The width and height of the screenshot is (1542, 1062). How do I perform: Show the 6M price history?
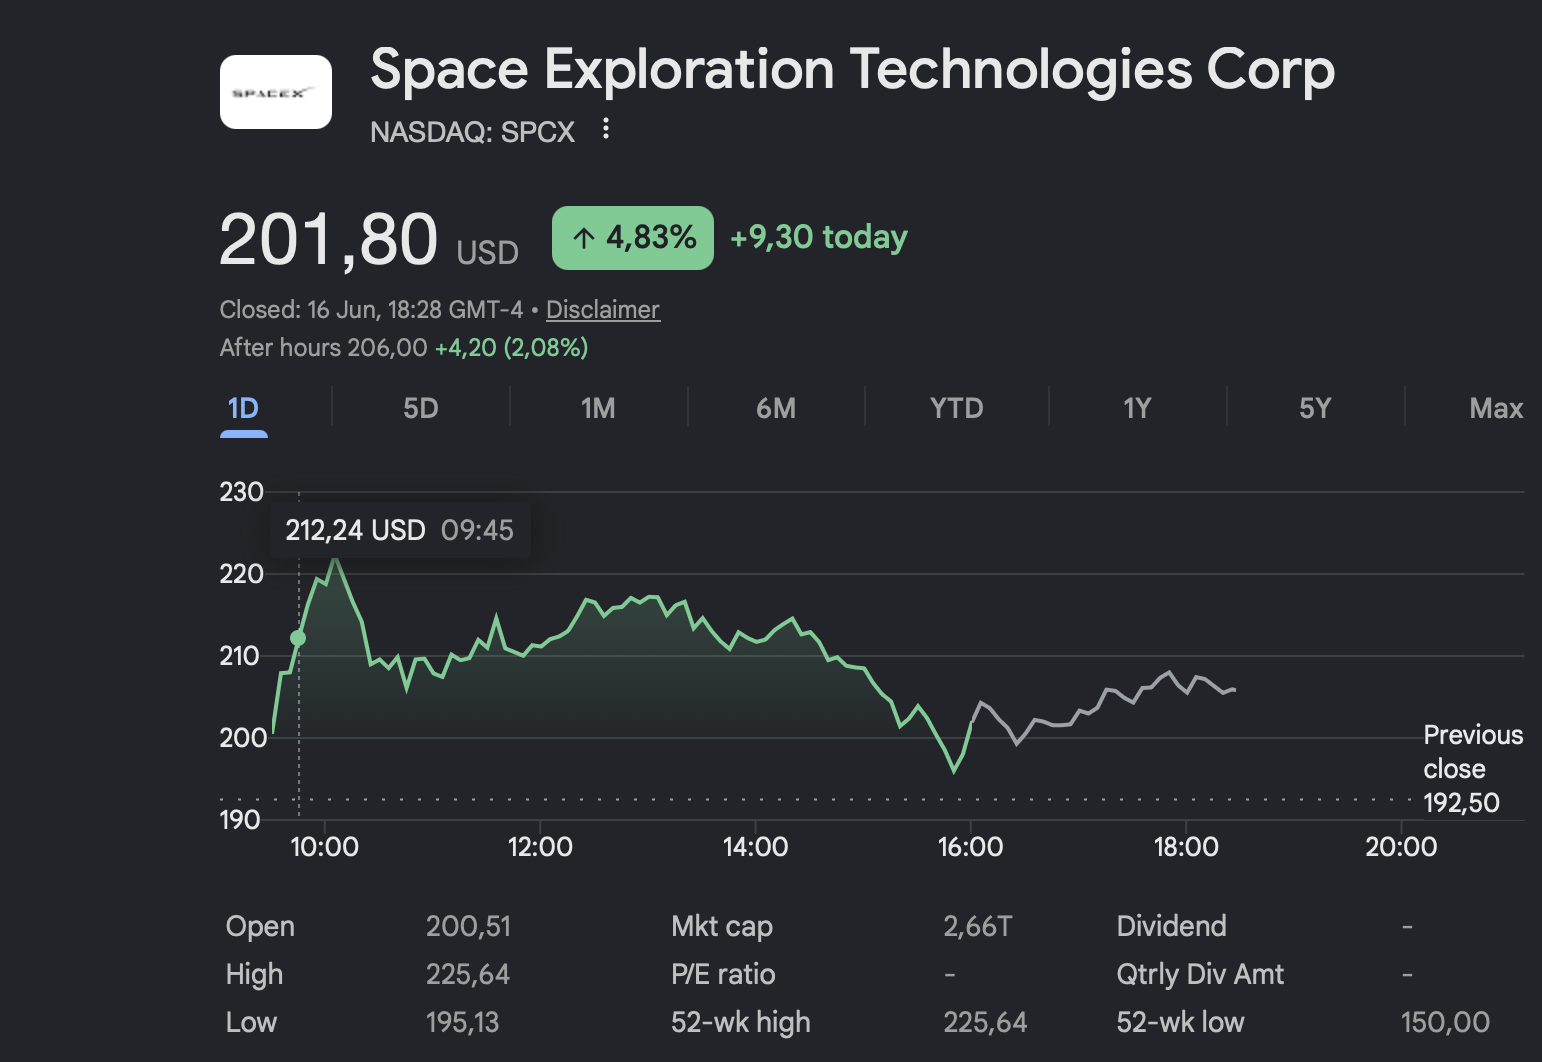(x=776, y=409)
